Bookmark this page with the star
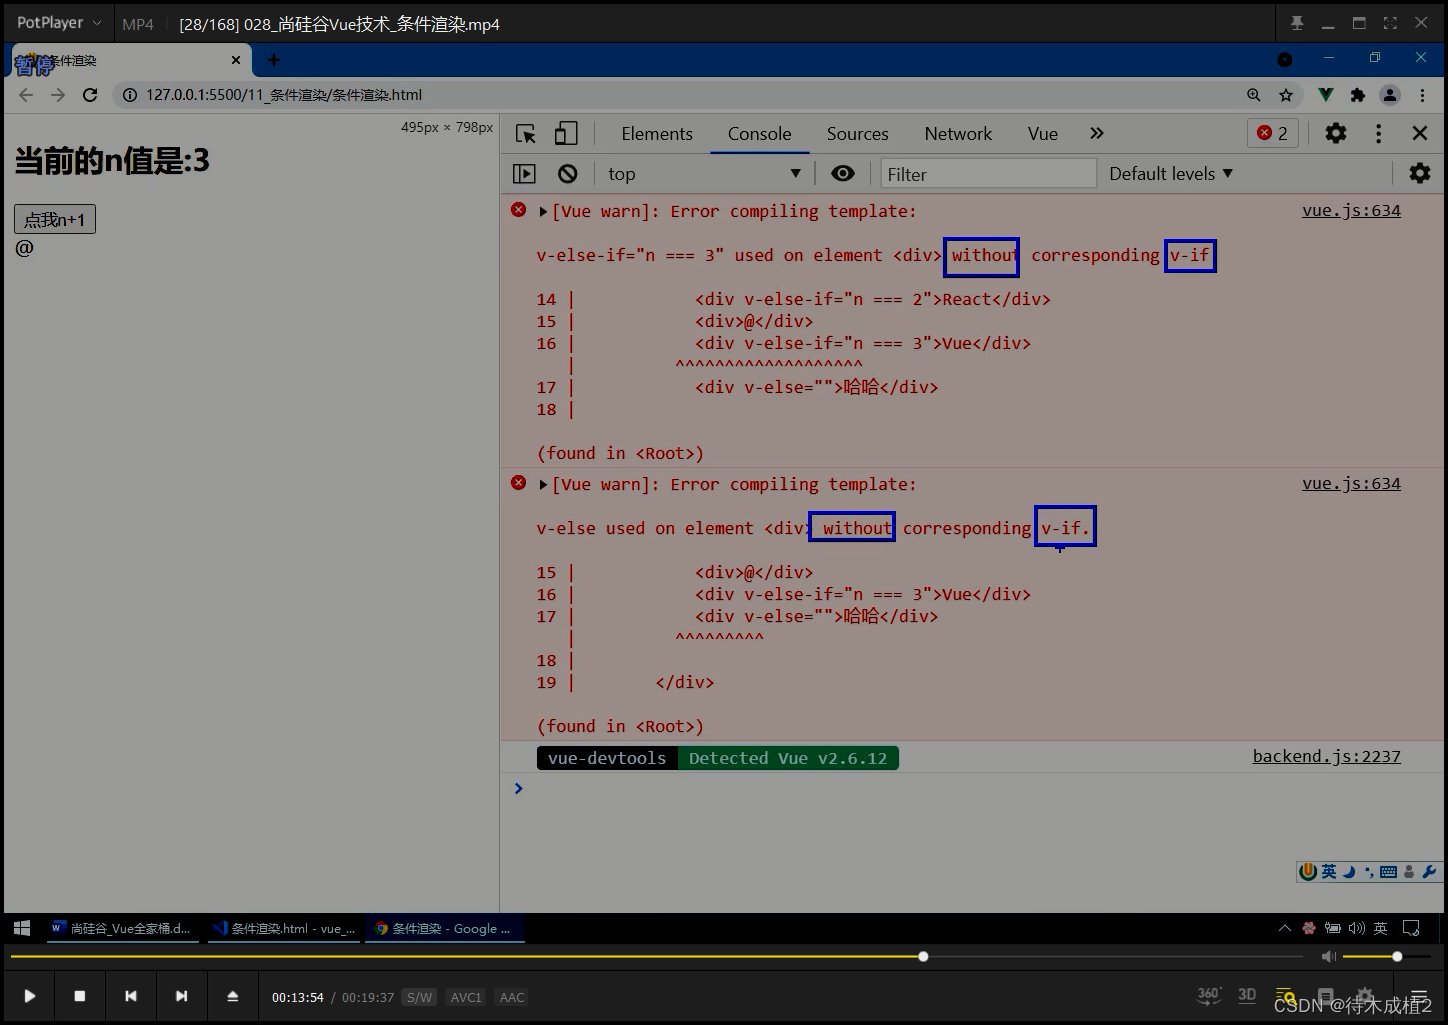 [x=1286, y=95]
